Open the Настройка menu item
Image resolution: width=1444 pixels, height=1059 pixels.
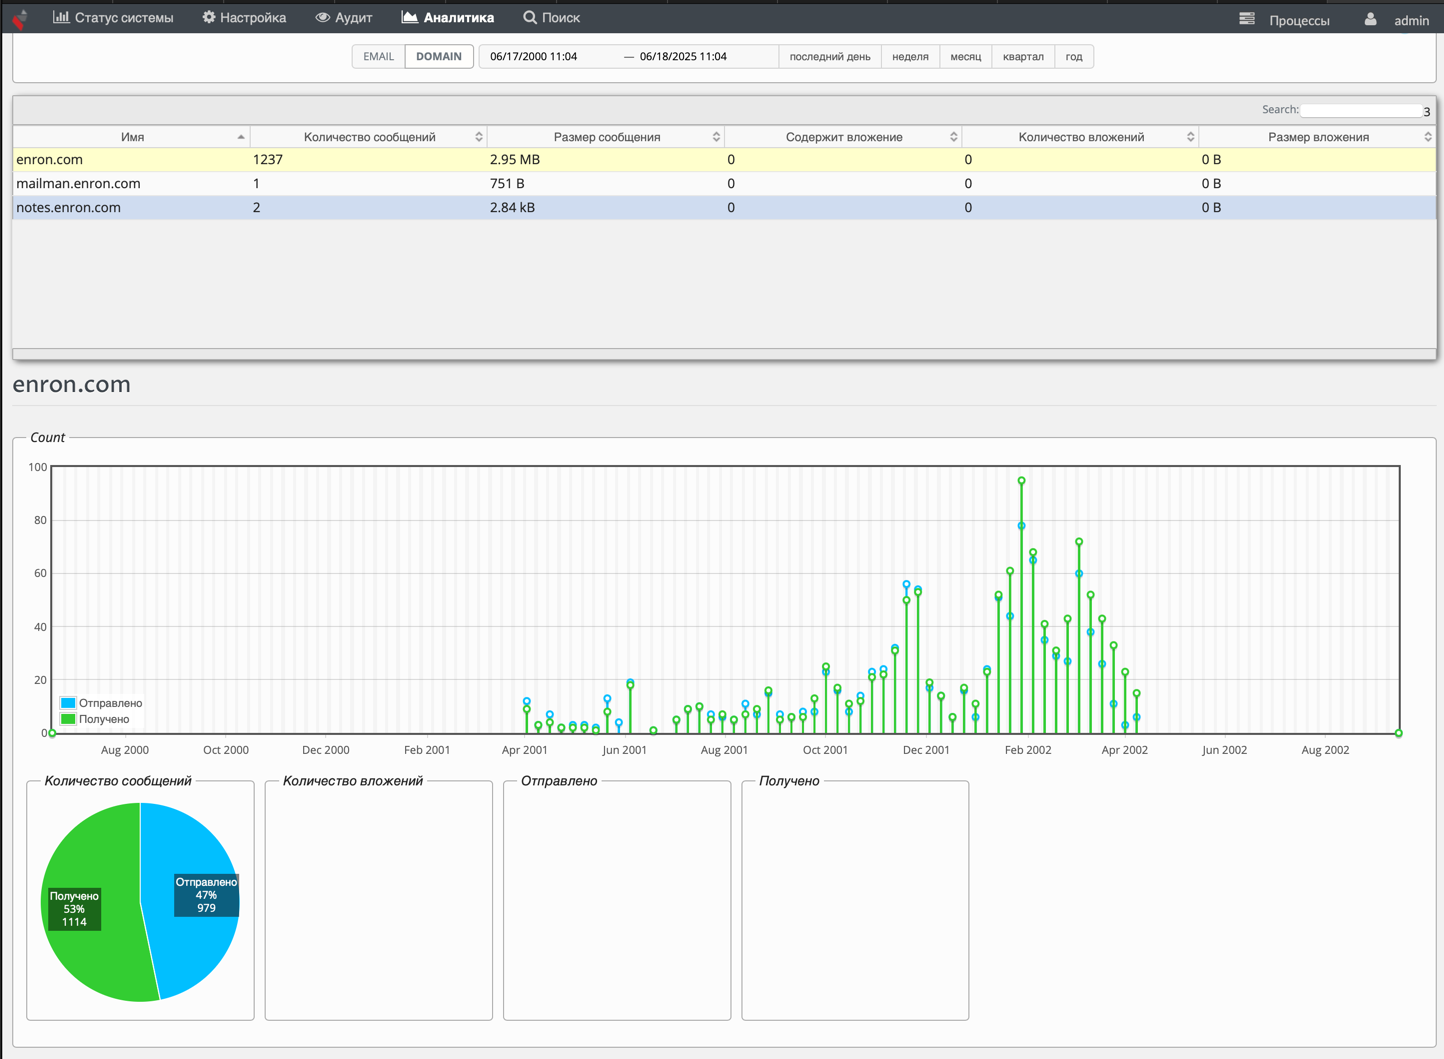coord(253,17)
